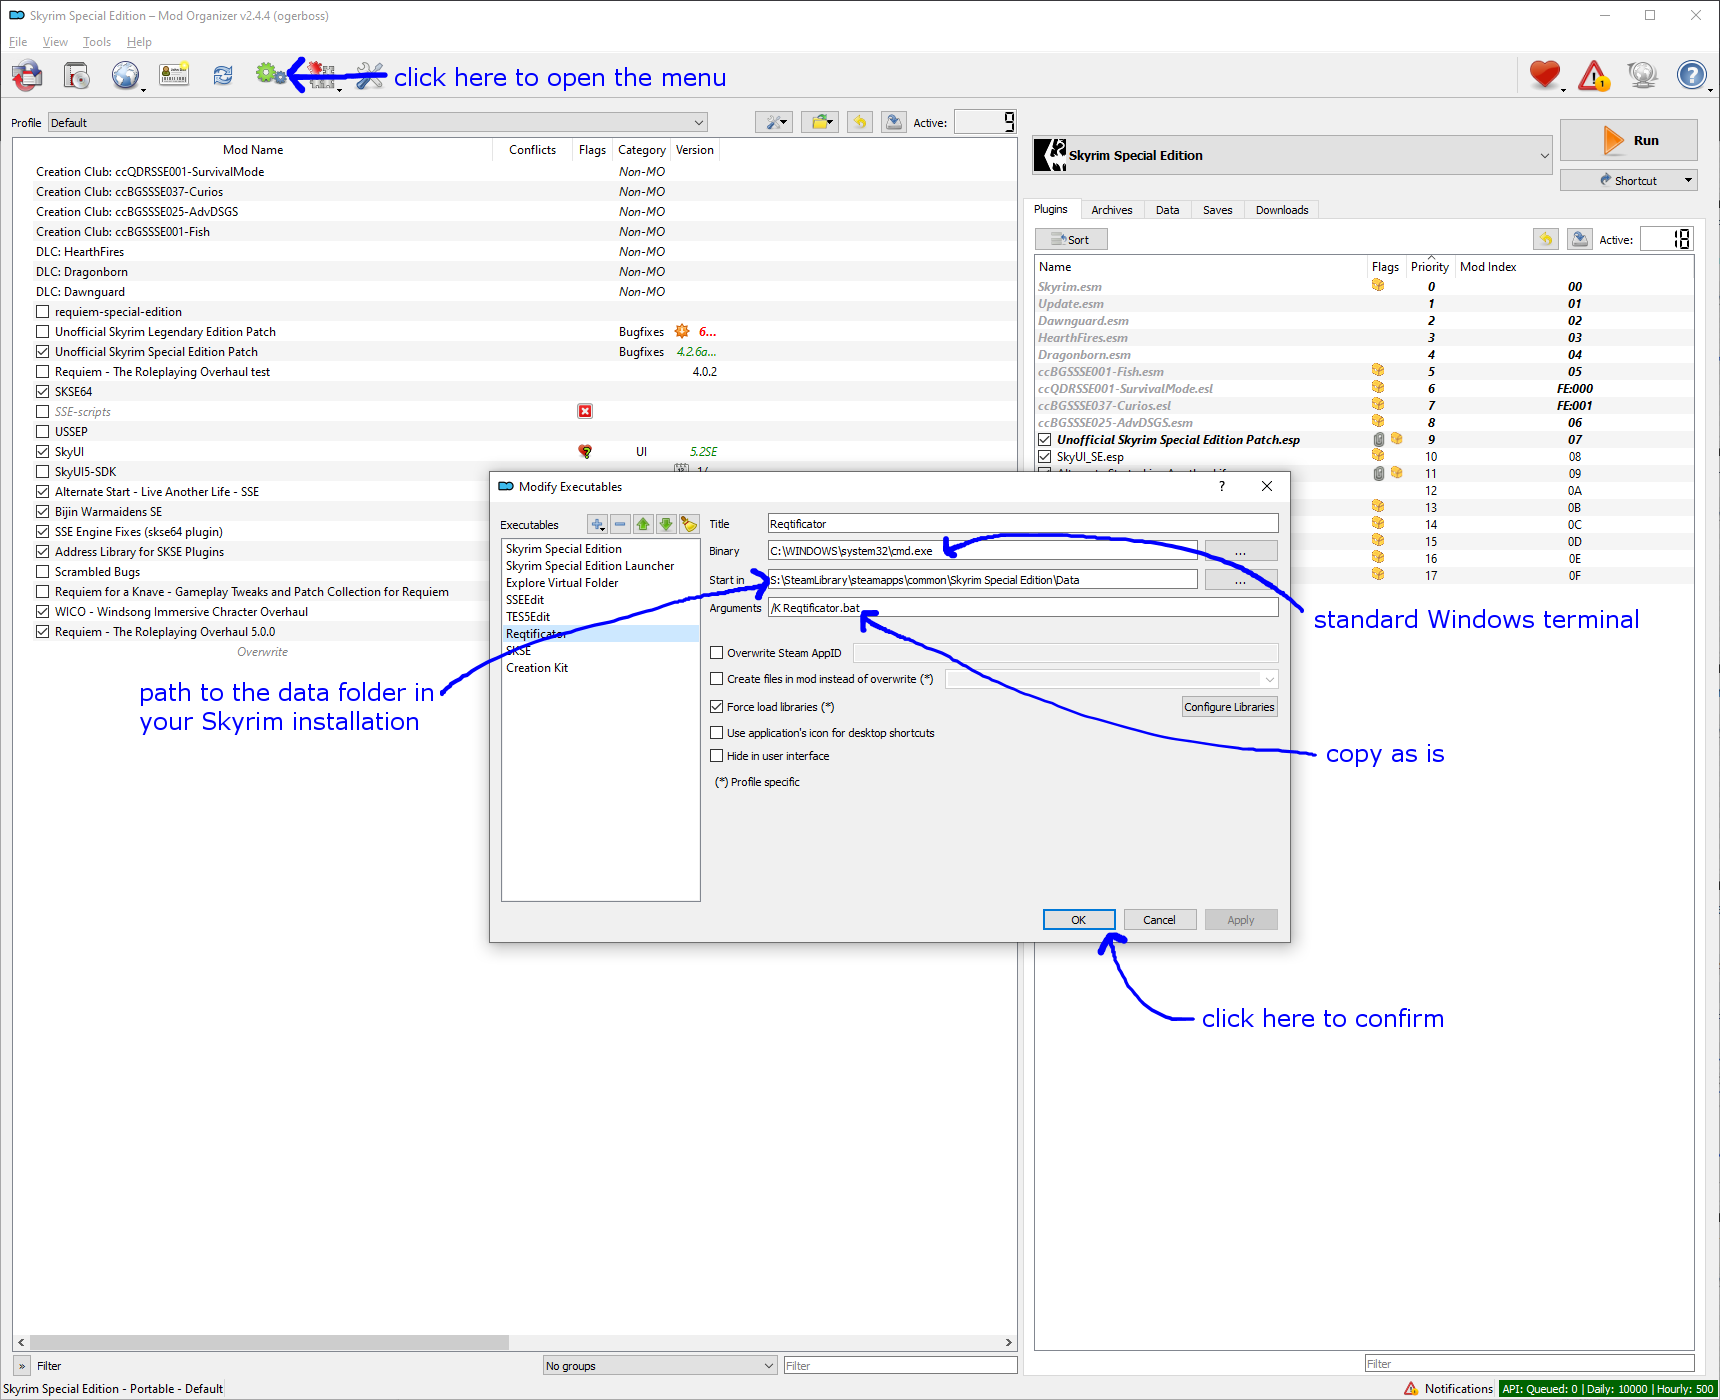Enable Unofficial Skyrim Legendary Edition Patch

[x=43, y=332]
